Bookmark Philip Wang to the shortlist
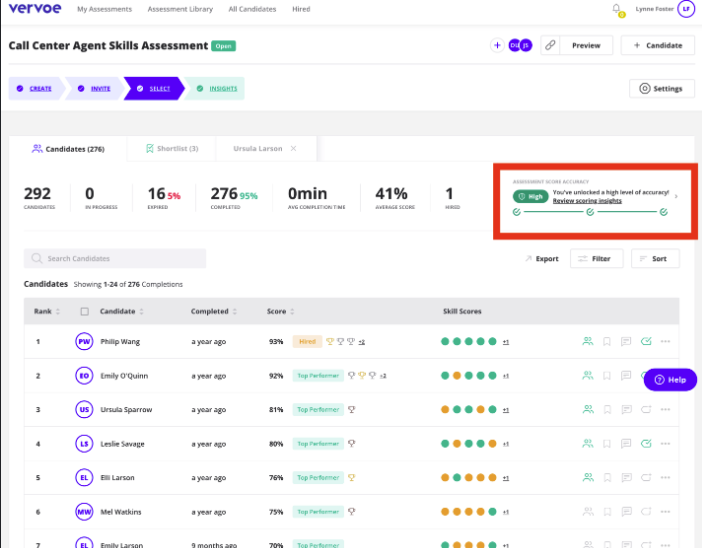The width and height of the screenshot is (702, 548). pyautogui.click(x=606, y=341)
